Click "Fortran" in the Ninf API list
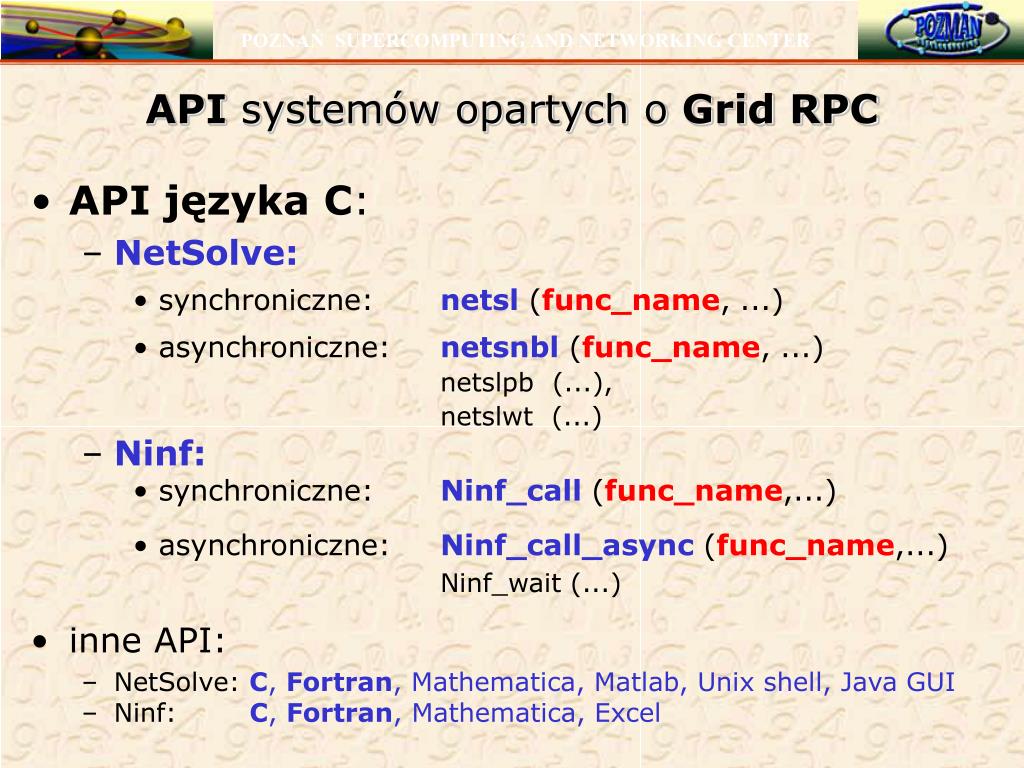The height and width of the screenshot is (768, 1024). (x=340, y=713)
